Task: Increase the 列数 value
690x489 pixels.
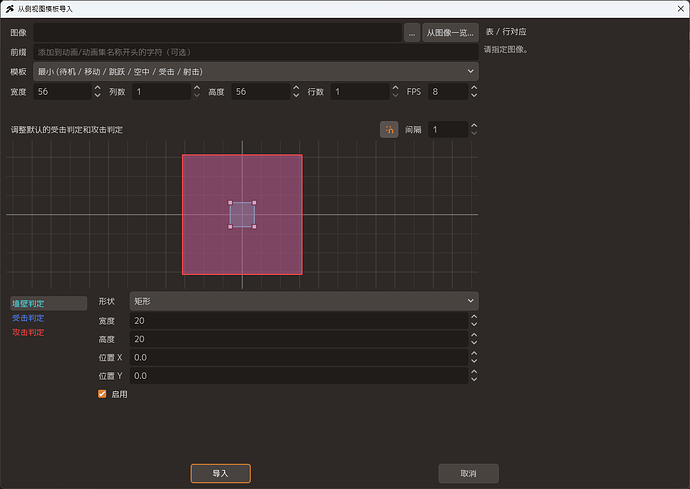Action: pos(197,88)
